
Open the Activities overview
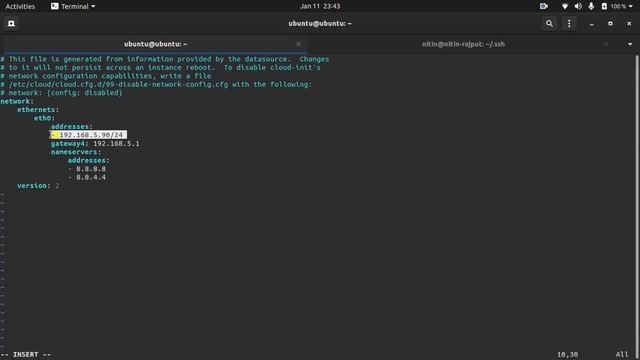[20, 6]
